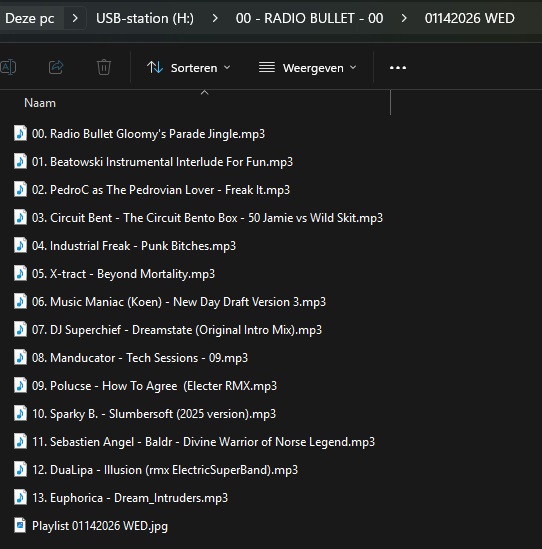Click mp3 icon of Music Maniac track
542x549 pixels.
20,301
